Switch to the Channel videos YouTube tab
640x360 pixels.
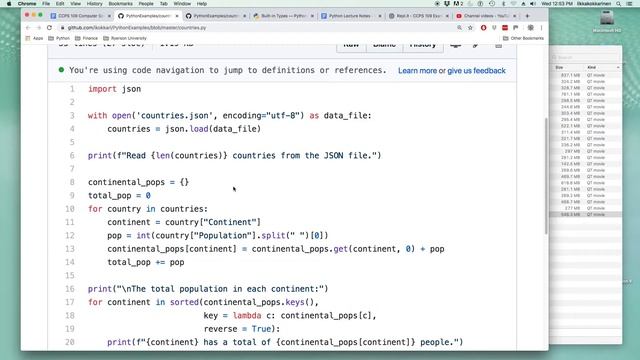(486, 16)
